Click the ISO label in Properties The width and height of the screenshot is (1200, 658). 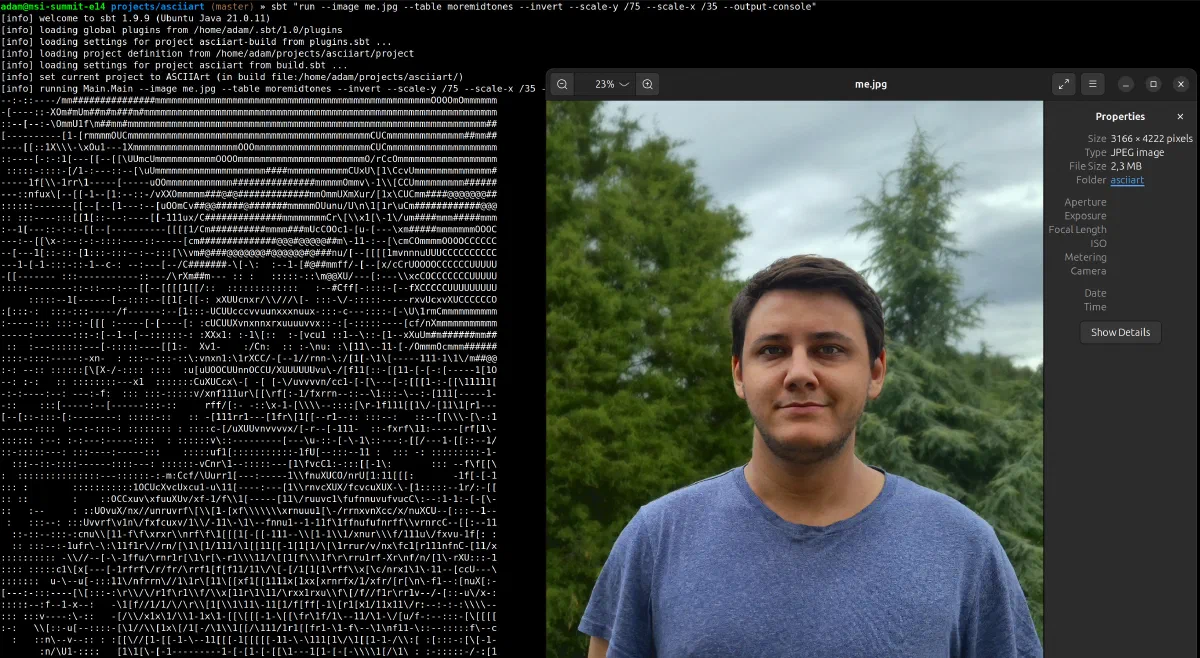1098,243
